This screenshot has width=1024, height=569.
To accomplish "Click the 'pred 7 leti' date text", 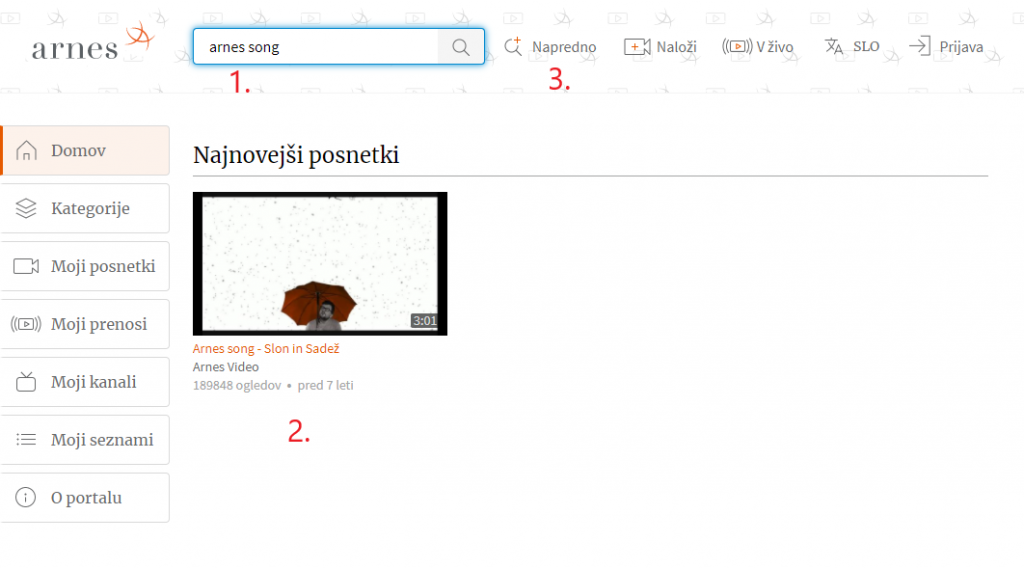I will [325, 385].
